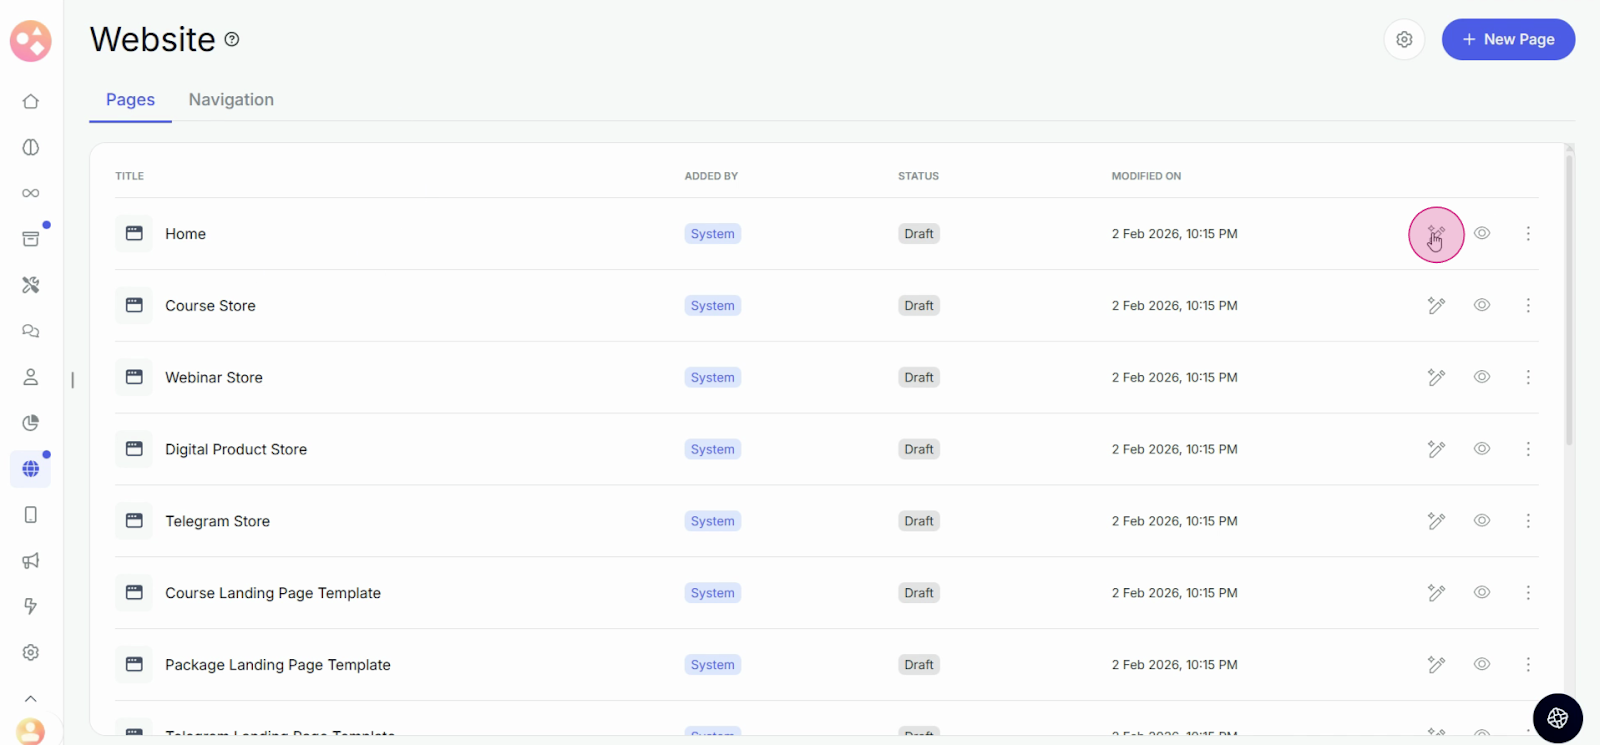Screen dimensions: 1600x745
Task: Select the Pages tab
Action: click(130, 100)
